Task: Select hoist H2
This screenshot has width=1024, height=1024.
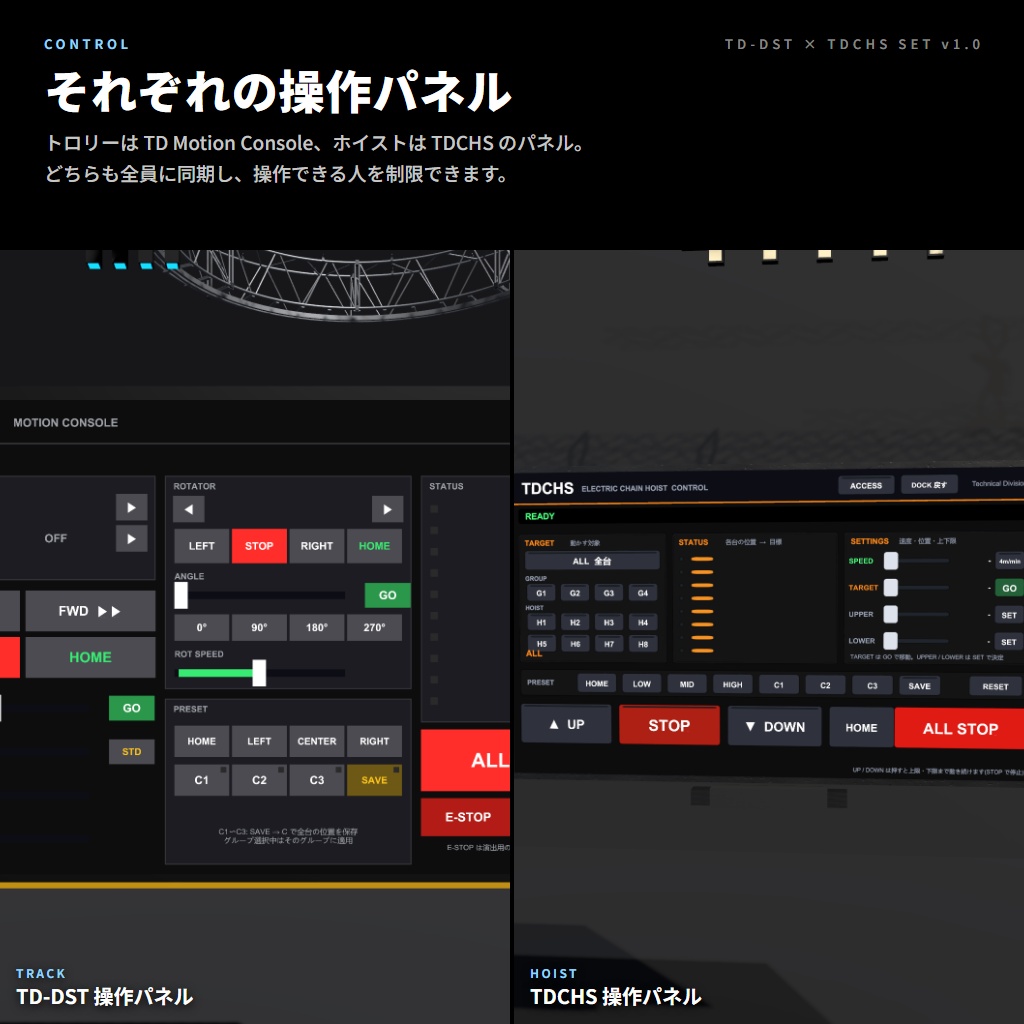Action: point(575,622)
